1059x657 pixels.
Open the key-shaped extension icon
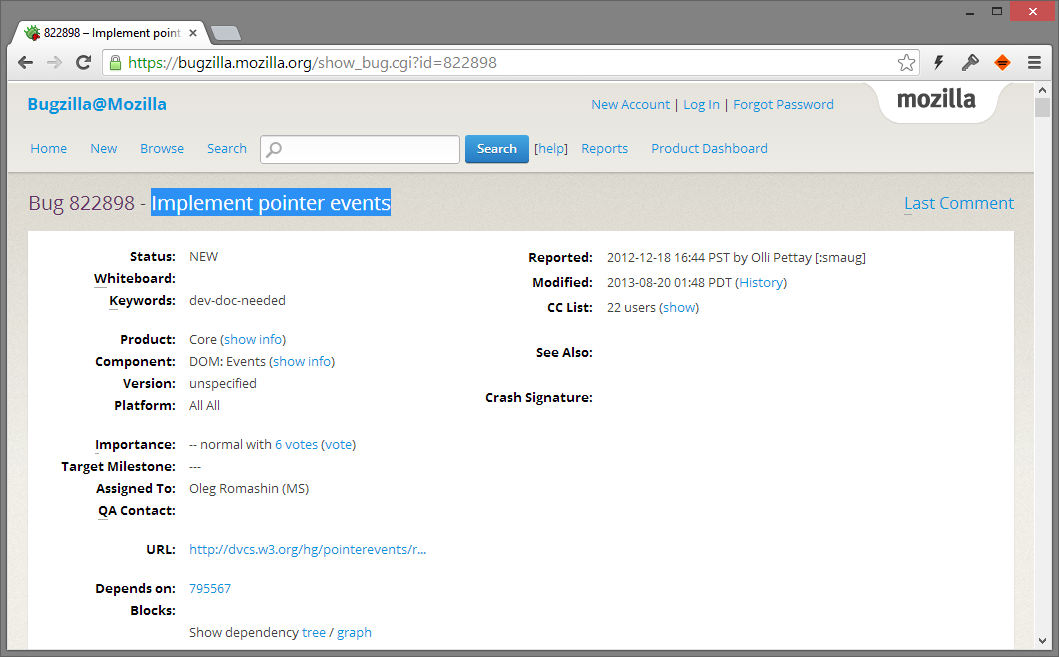(970, 63)
